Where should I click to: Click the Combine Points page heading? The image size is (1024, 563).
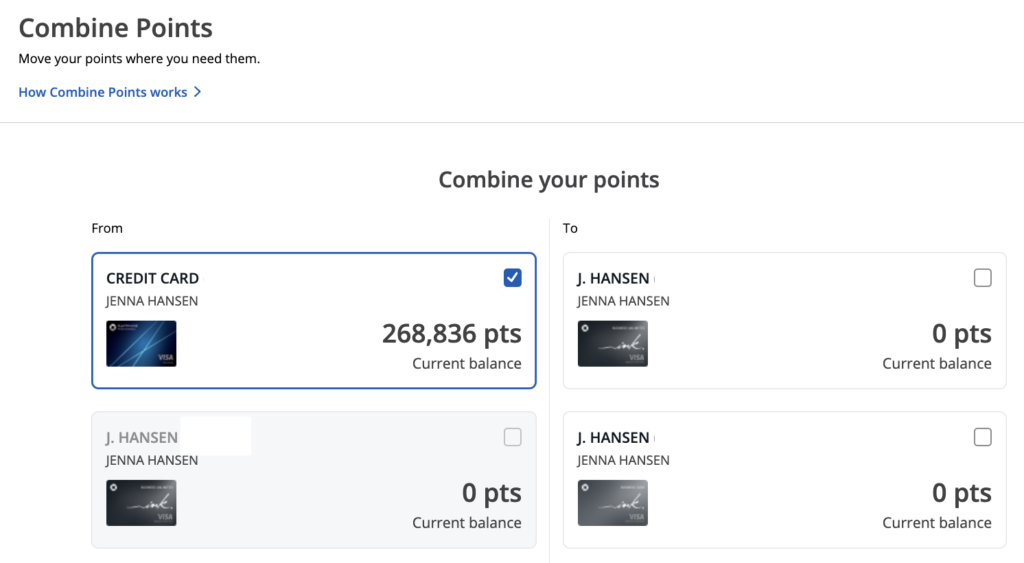point(115,28)
